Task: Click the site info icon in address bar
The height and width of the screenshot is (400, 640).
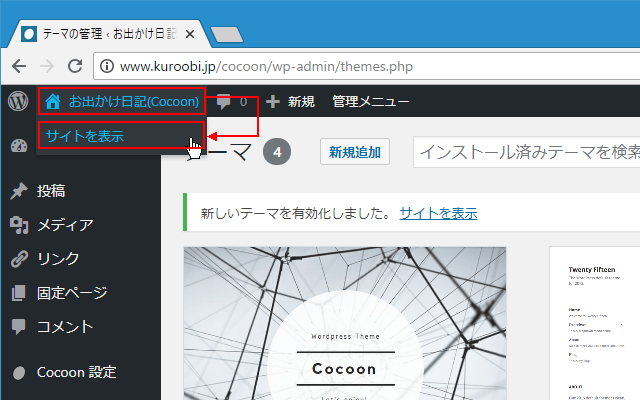Action: (x=107, y=66)
